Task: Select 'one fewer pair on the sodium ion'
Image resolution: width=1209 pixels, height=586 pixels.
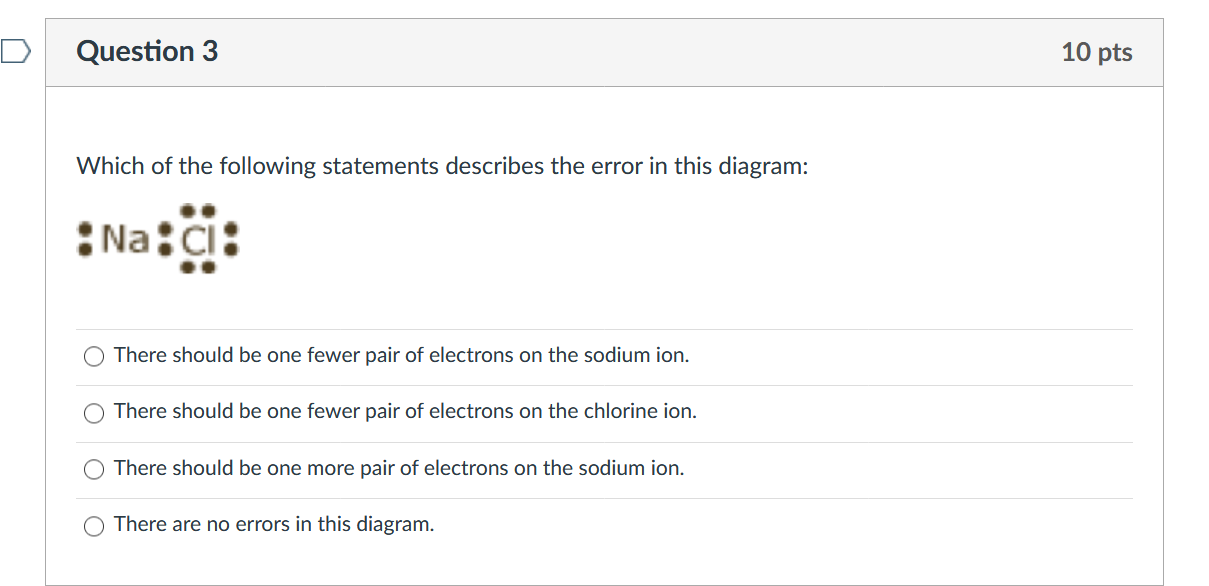Action: pos(94,356)
